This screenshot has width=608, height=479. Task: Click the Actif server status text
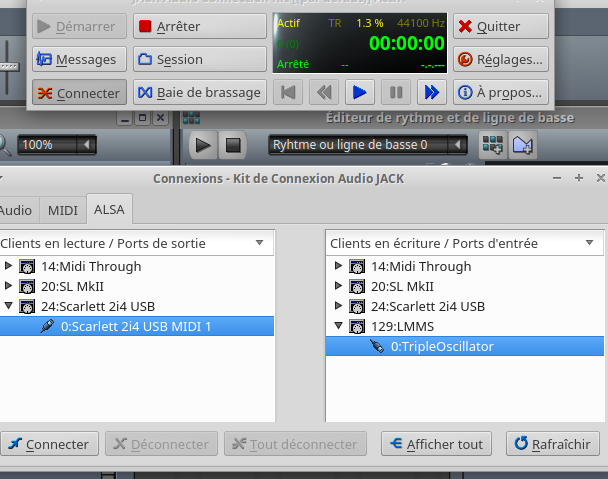coord(288,23)
